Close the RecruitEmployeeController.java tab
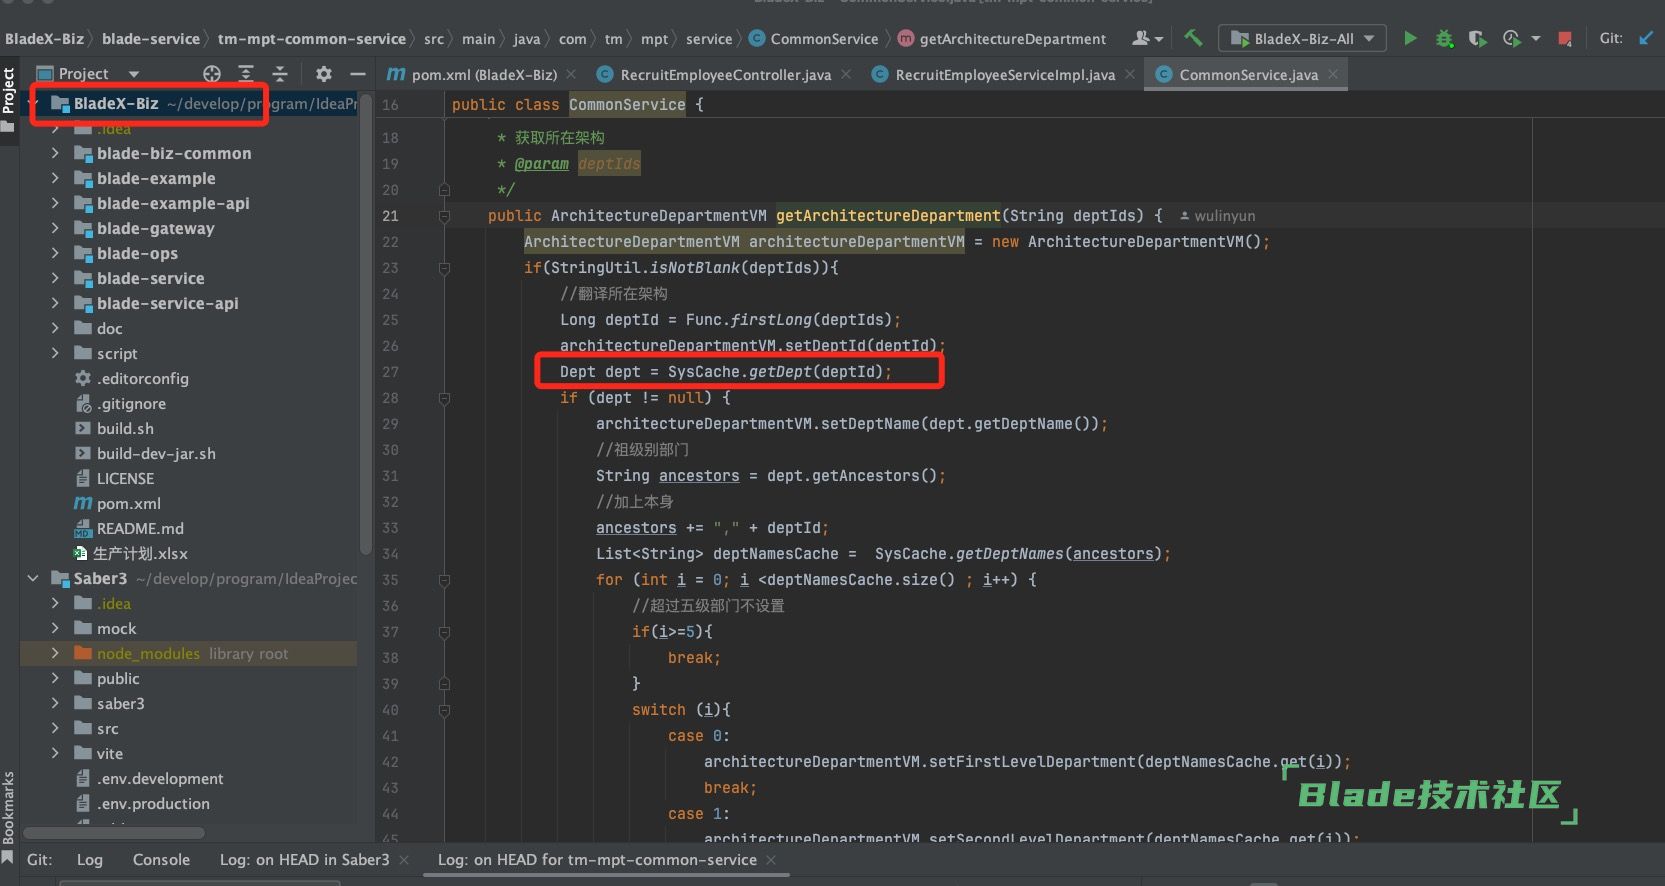This screenshot has height=886, width=1665. coord(846,74)
